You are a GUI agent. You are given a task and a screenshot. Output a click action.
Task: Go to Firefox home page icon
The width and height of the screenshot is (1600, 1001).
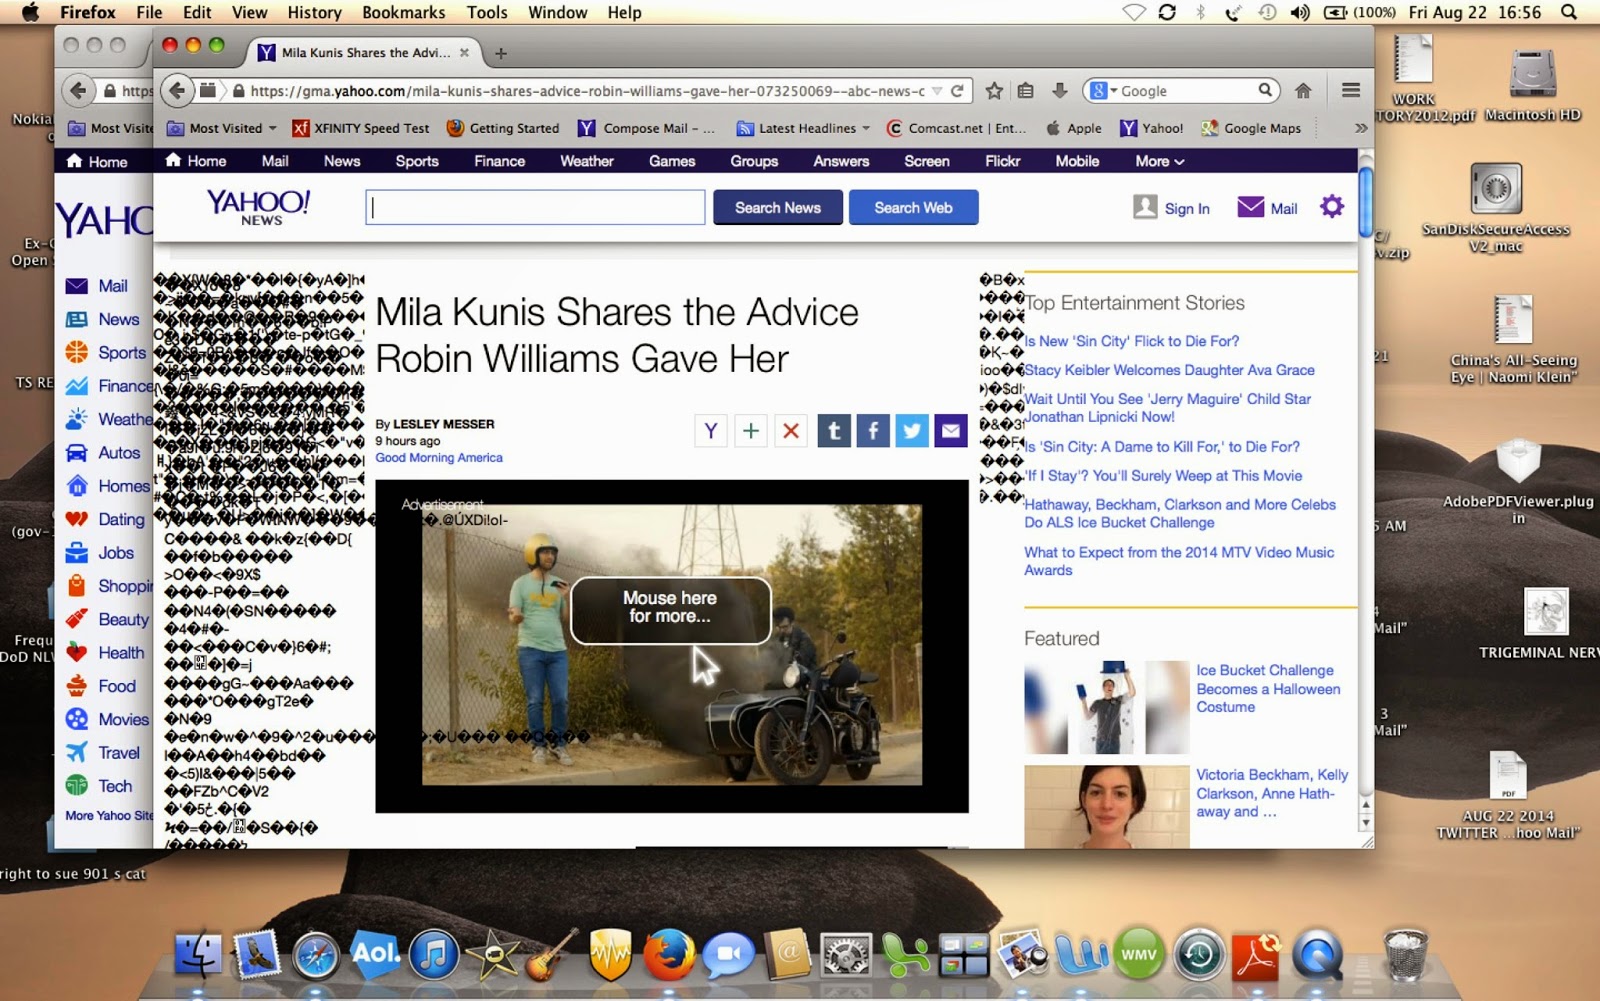tap(1303, 91)
